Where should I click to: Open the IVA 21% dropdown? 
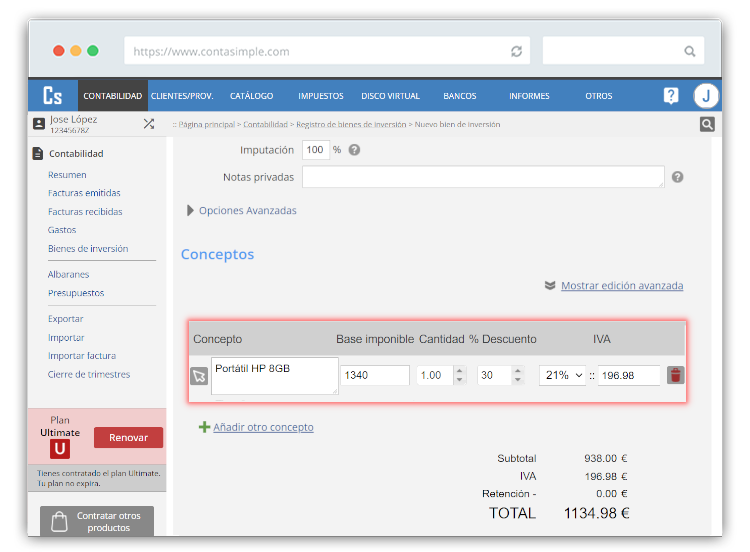(x=562, y=375)
